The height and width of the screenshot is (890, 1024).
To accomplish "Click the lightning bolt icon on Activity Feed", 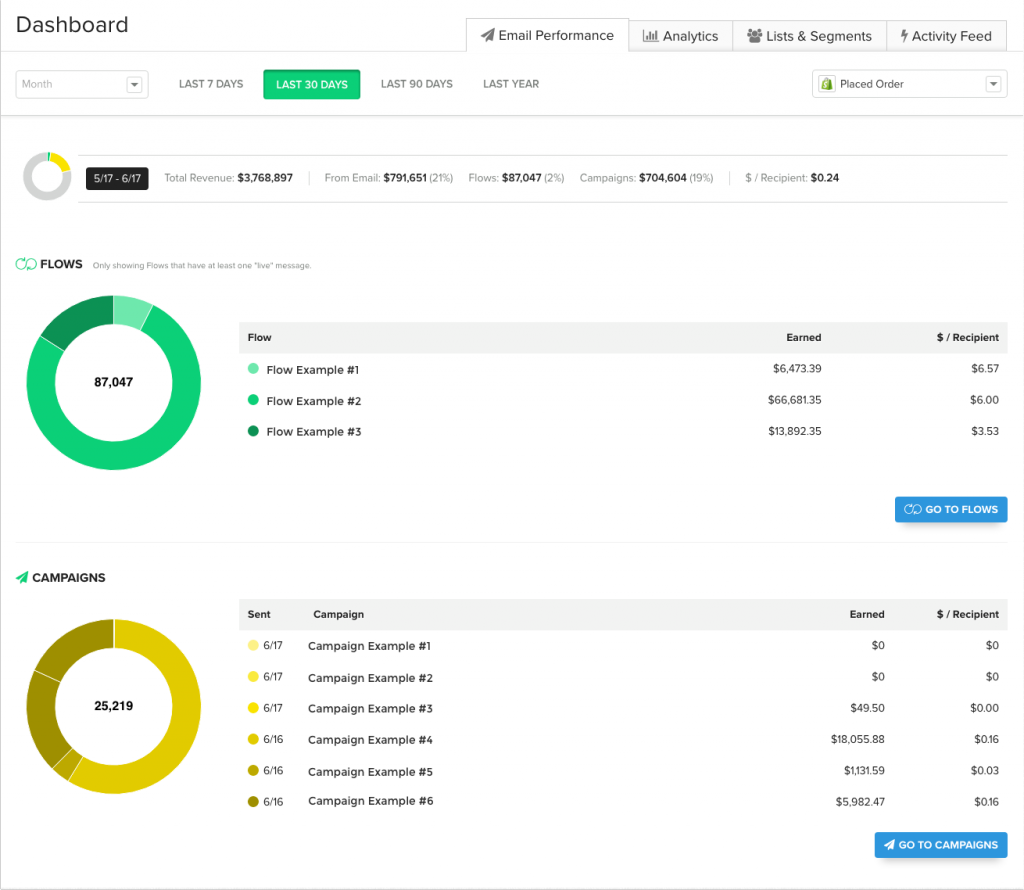I will pyautogui.click(x=904, y=36).
